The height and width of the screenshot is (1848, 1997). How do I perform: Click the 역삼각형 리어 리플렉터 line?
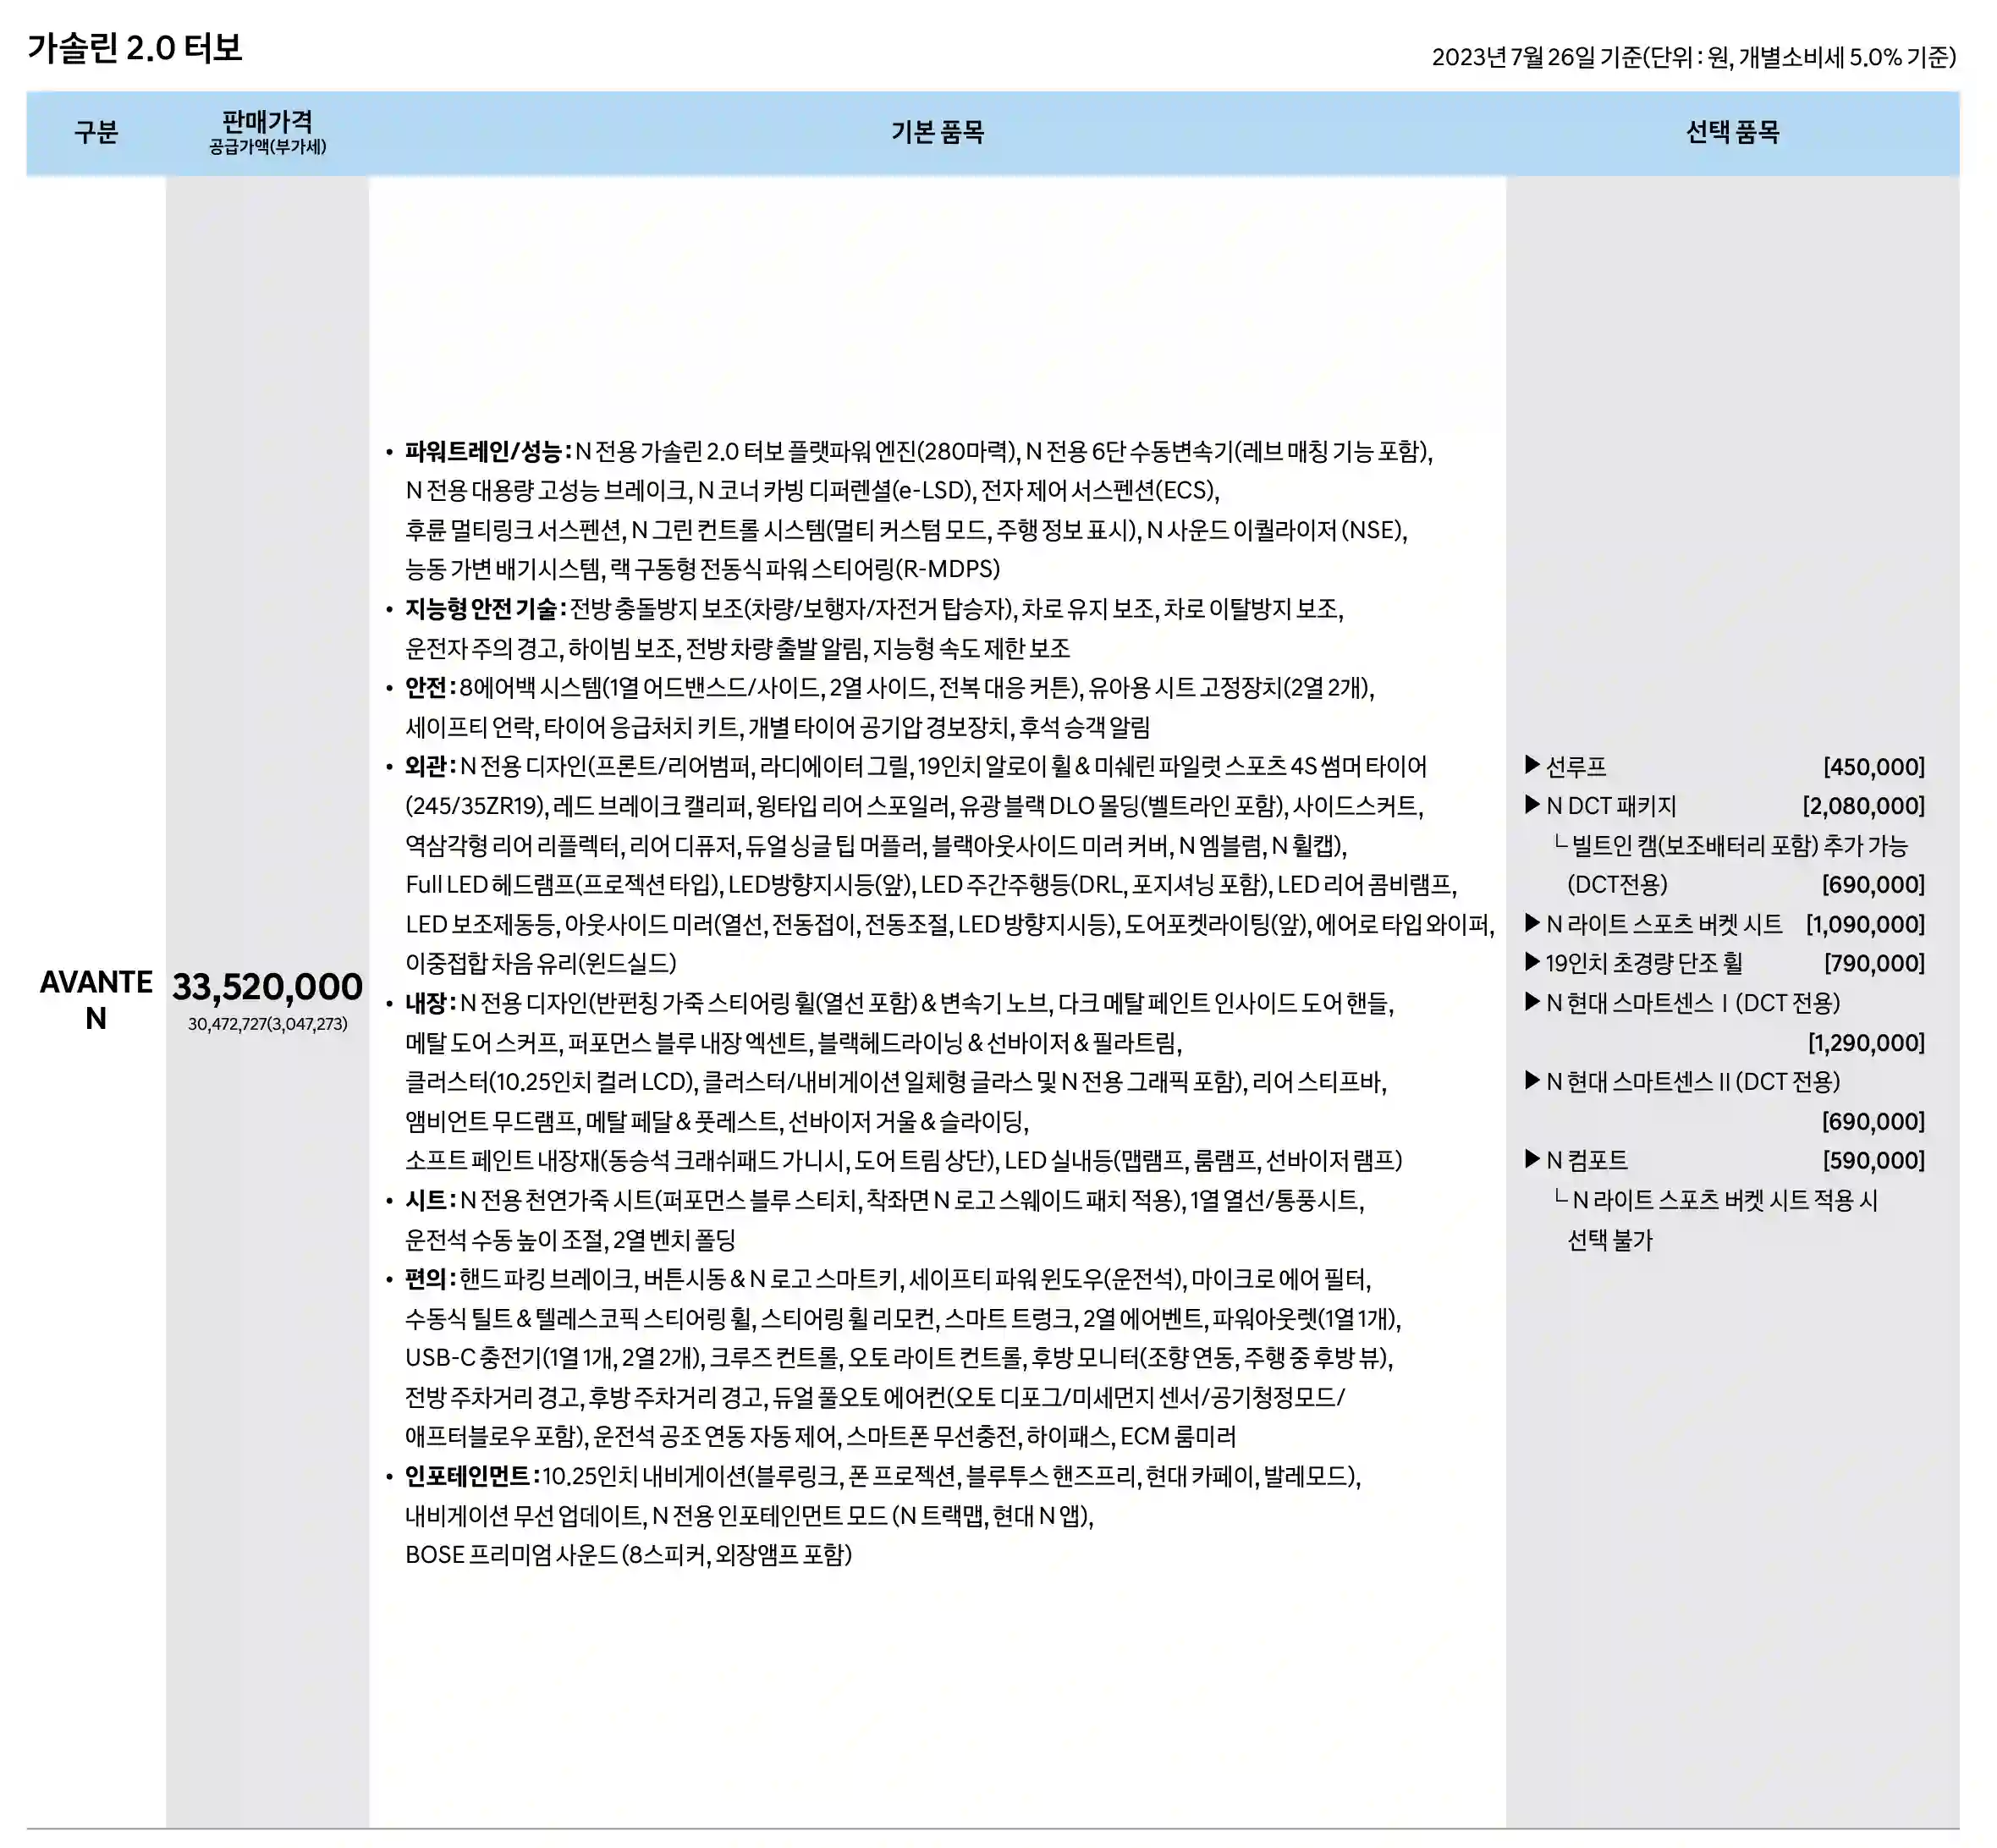pyautogui.click(x=876, y=846)
